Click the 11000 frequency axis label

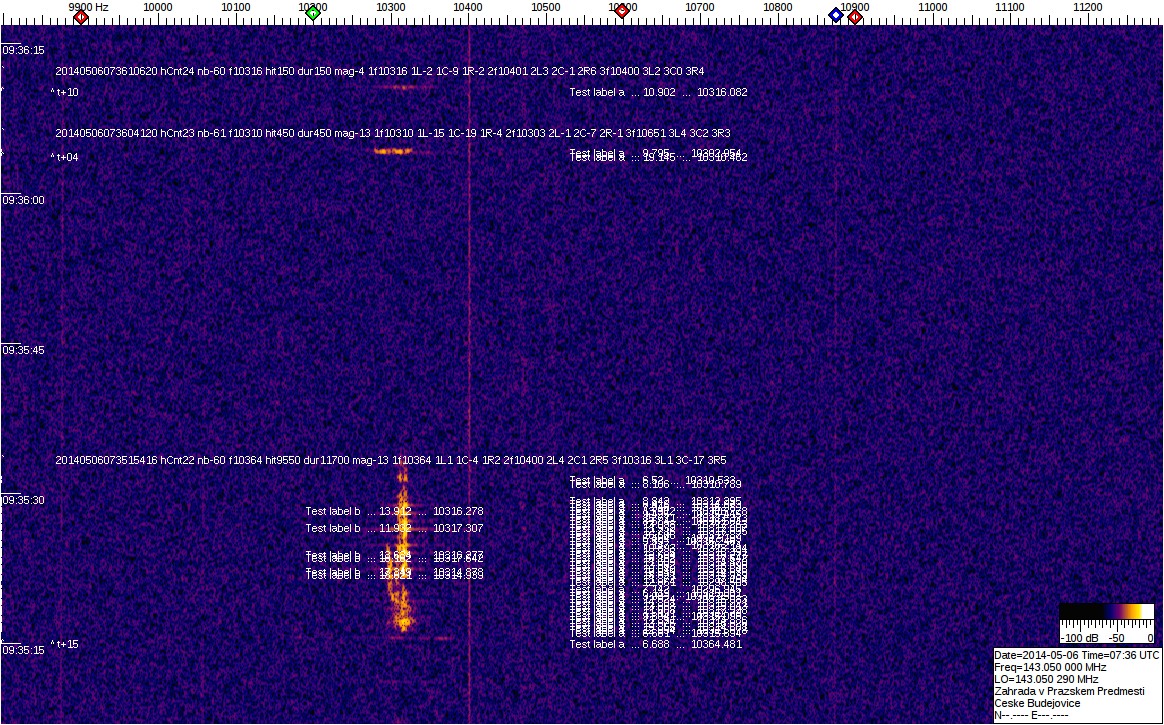point(933,7)
